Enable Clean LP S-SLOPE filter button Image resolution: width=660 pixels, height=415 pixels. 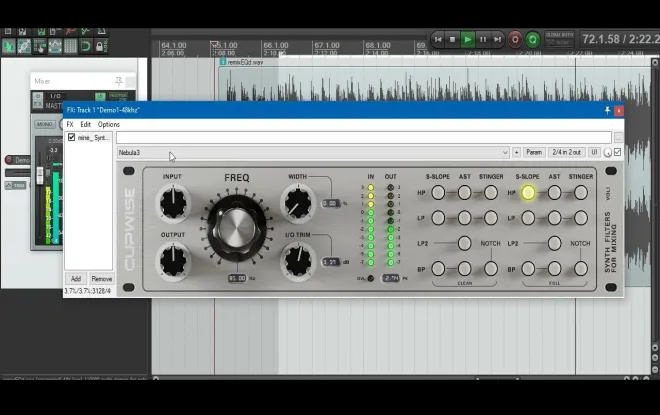[438, 218]
